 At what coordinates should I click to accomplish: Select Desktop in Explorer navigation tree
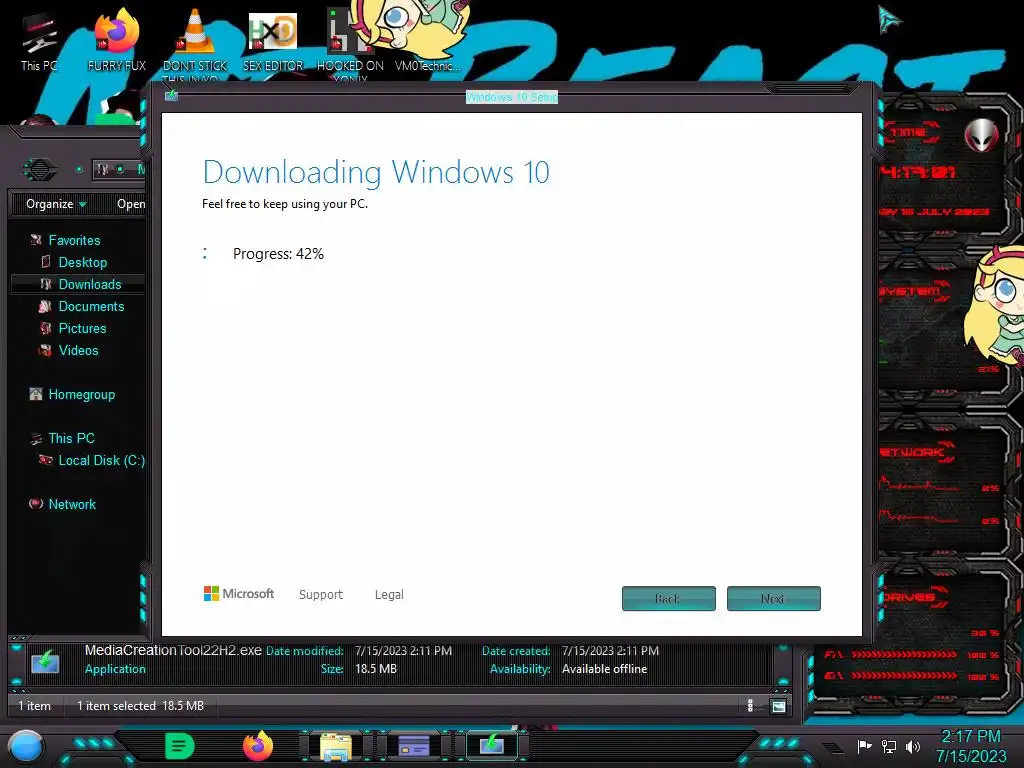(x=83, y=262)
